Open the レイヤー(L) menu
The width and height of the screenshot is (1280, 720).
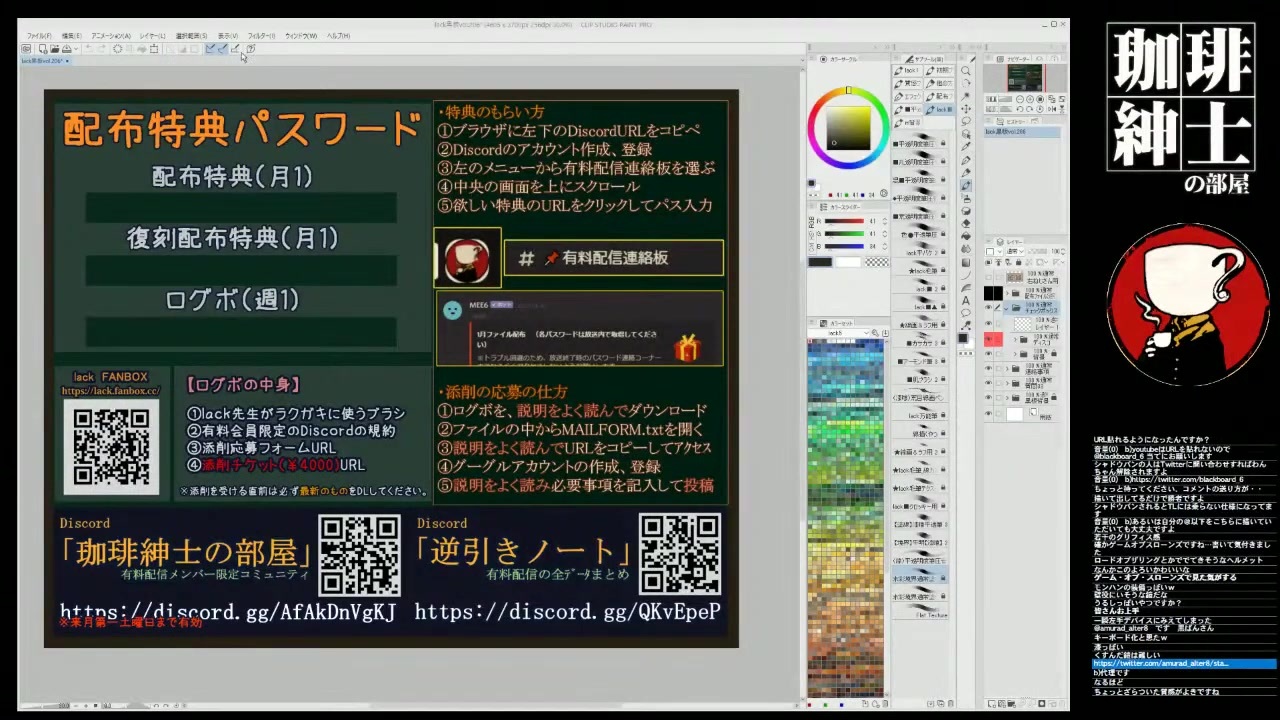152,36
